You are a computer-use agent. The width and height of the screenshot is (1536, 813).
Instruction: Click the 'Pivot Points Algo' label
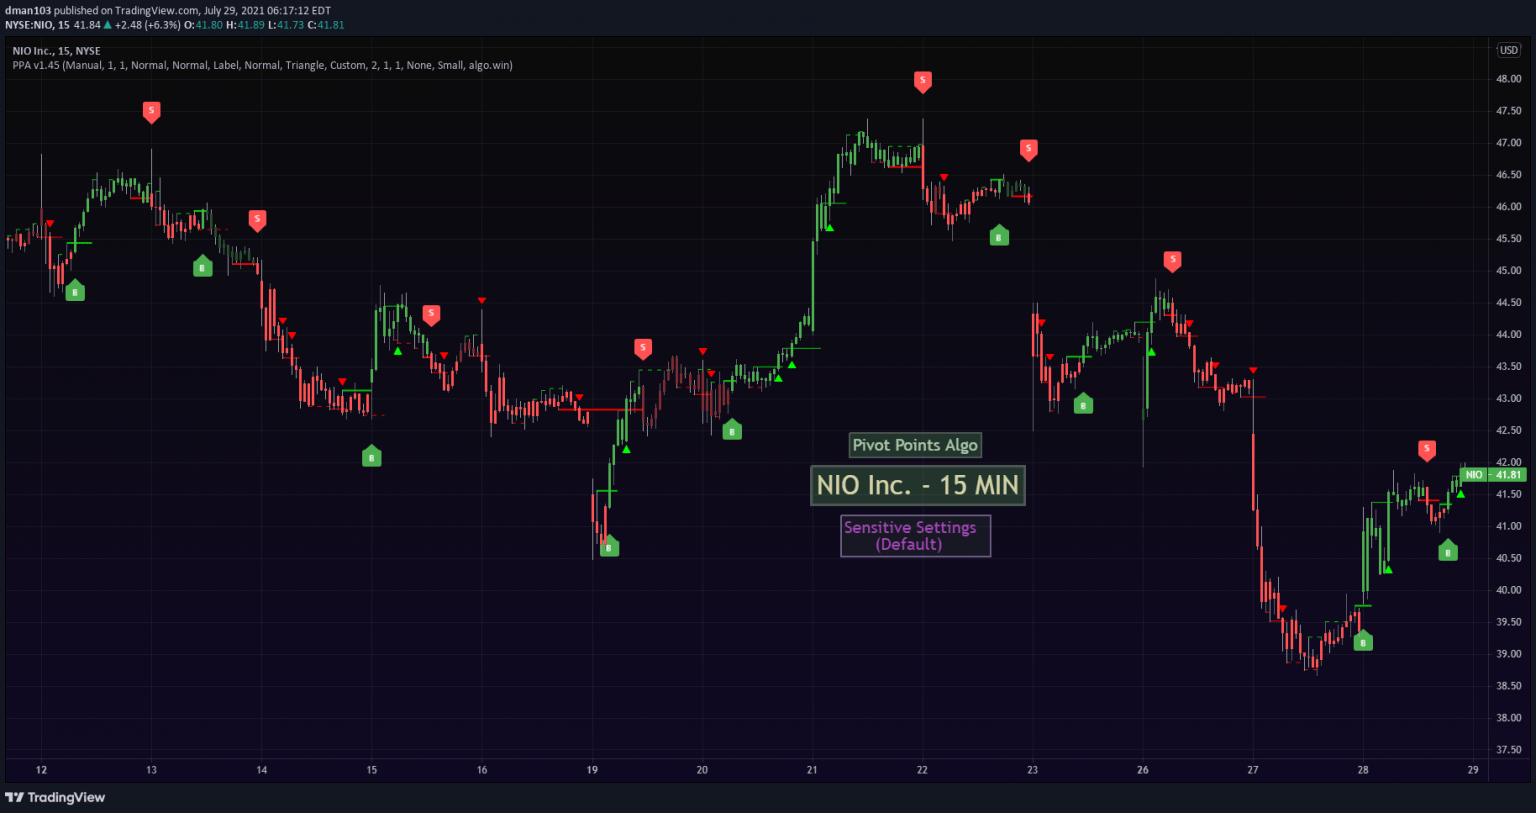pos(915,445)
